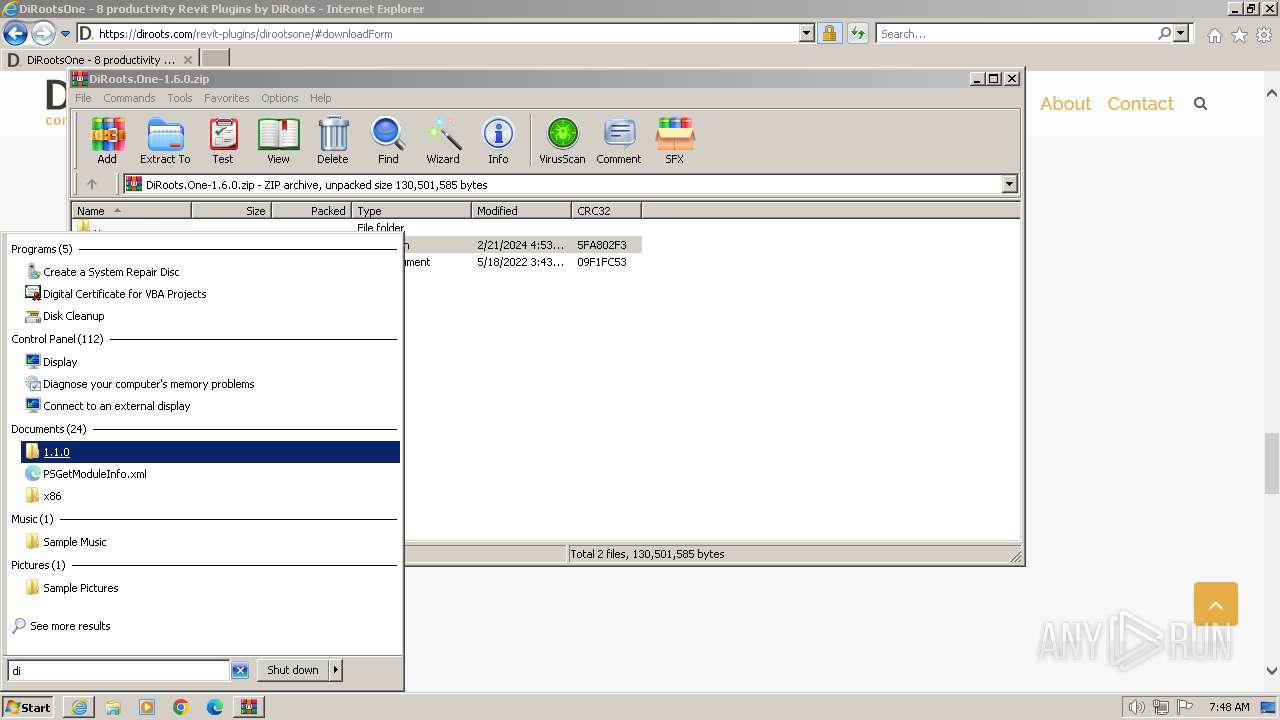Screen dimensions: 1280x720
Task: Click the Windows Start button
Action: 28,707
